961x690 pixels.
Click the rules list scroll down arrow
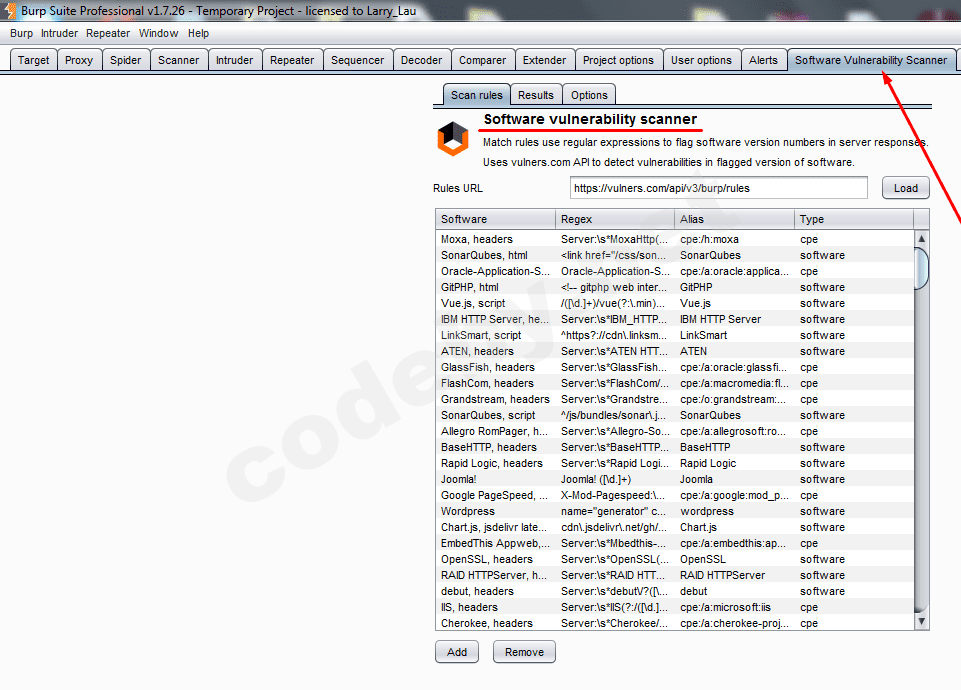921,621
